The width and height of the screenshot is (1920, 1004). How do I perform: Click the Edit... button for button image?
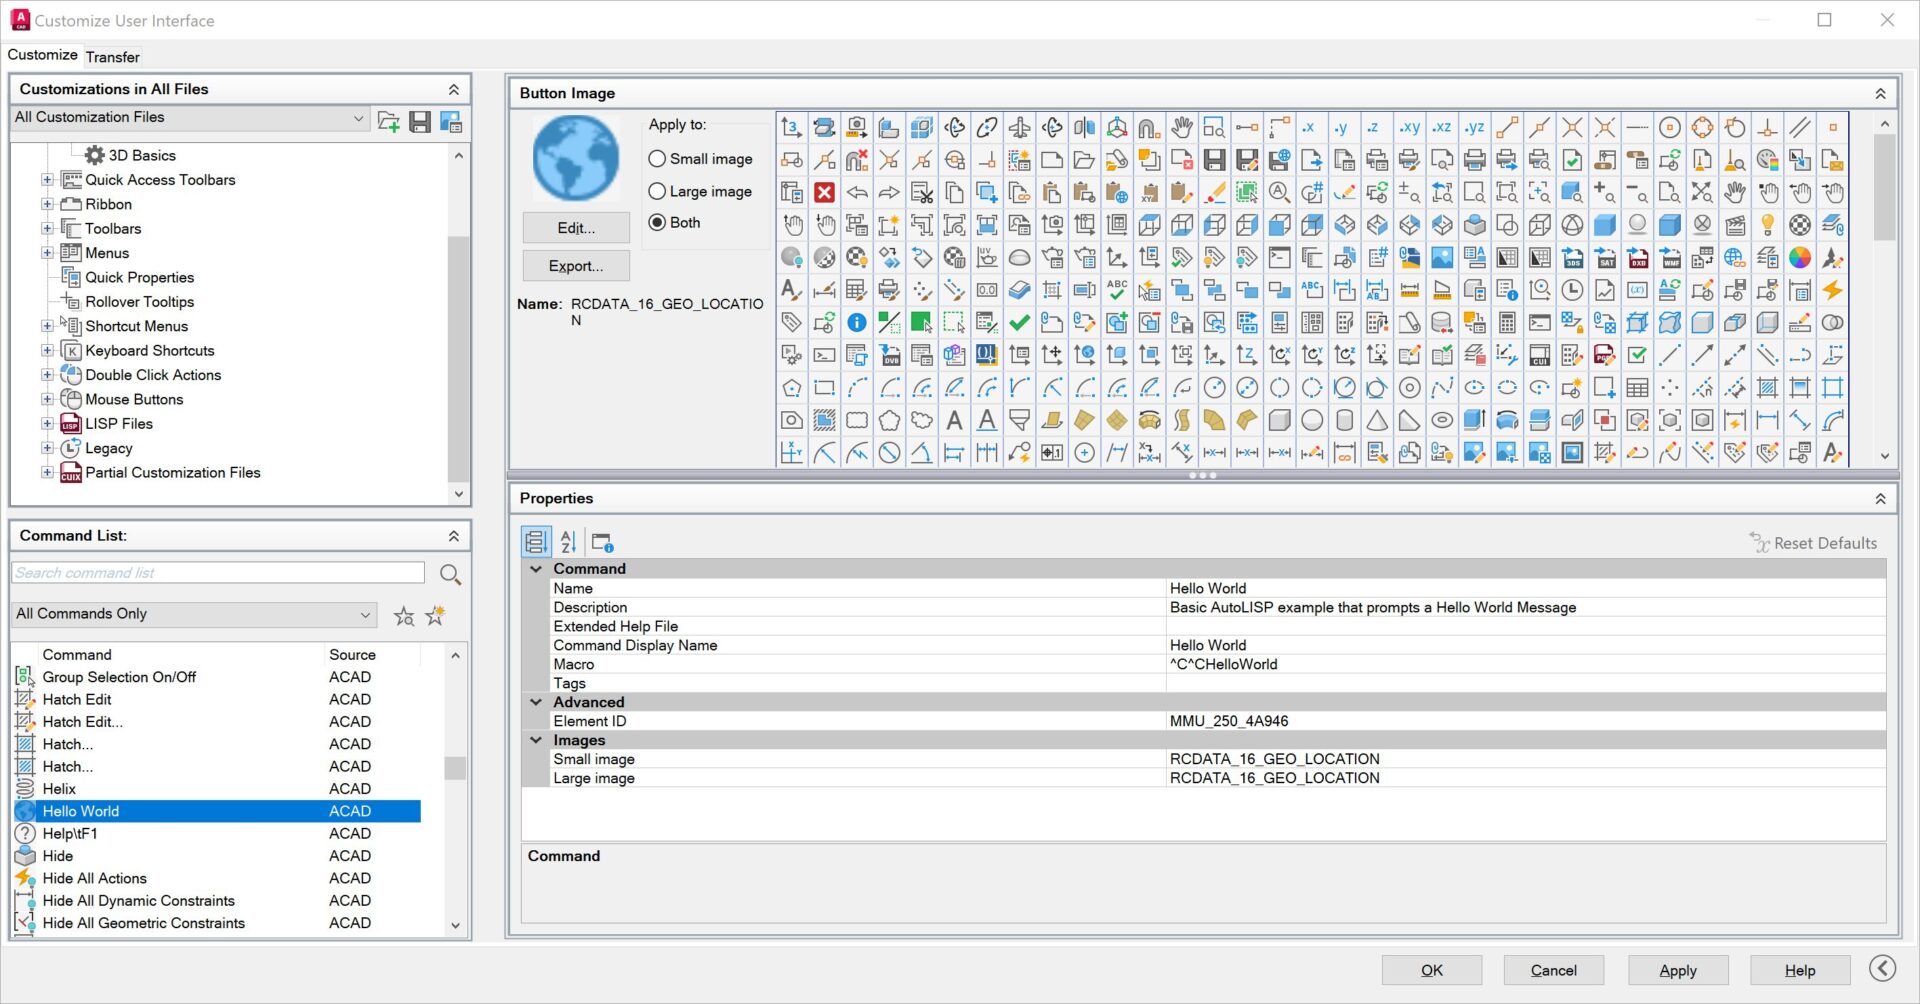tap(576, 228)
